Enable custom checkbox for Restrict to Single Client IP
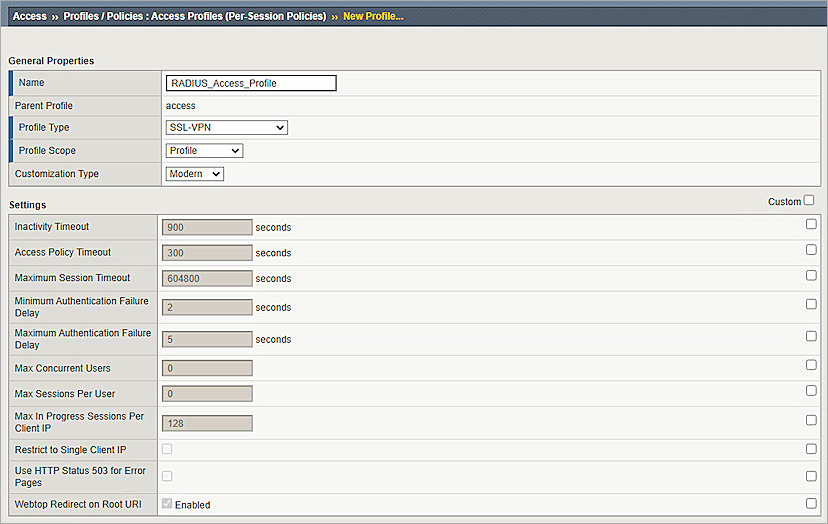 click(x=811, y=448)
